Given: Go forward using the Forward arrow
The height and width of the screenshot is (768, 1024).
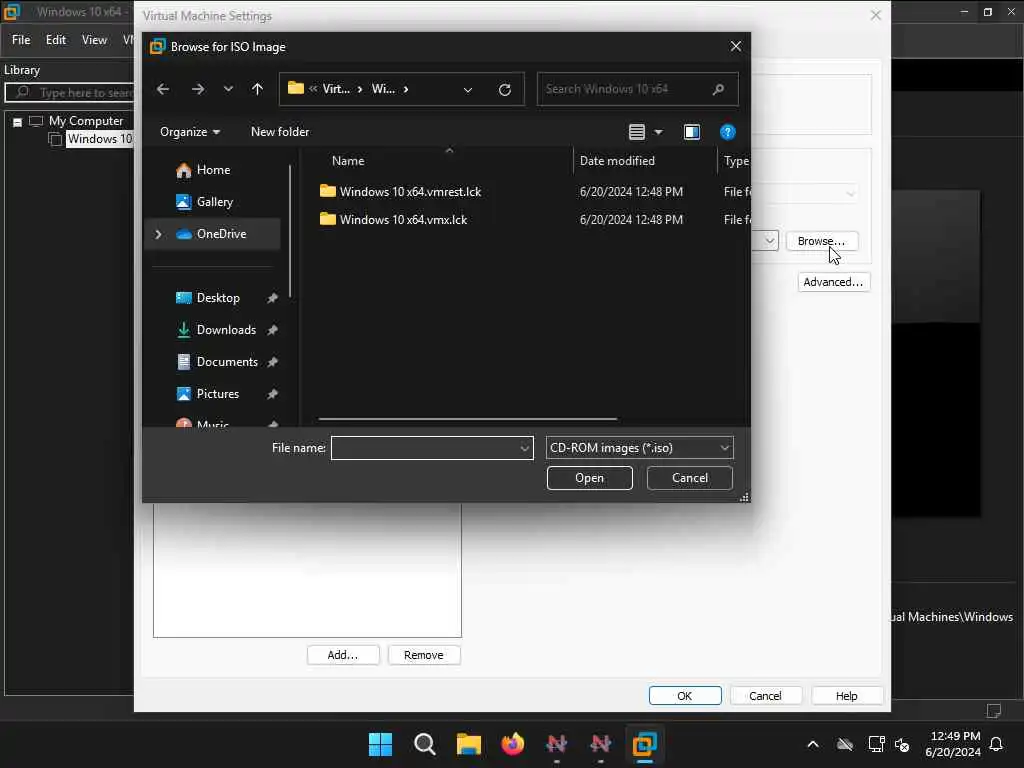Looking at the screenshot, I should (x=197, y=89).
